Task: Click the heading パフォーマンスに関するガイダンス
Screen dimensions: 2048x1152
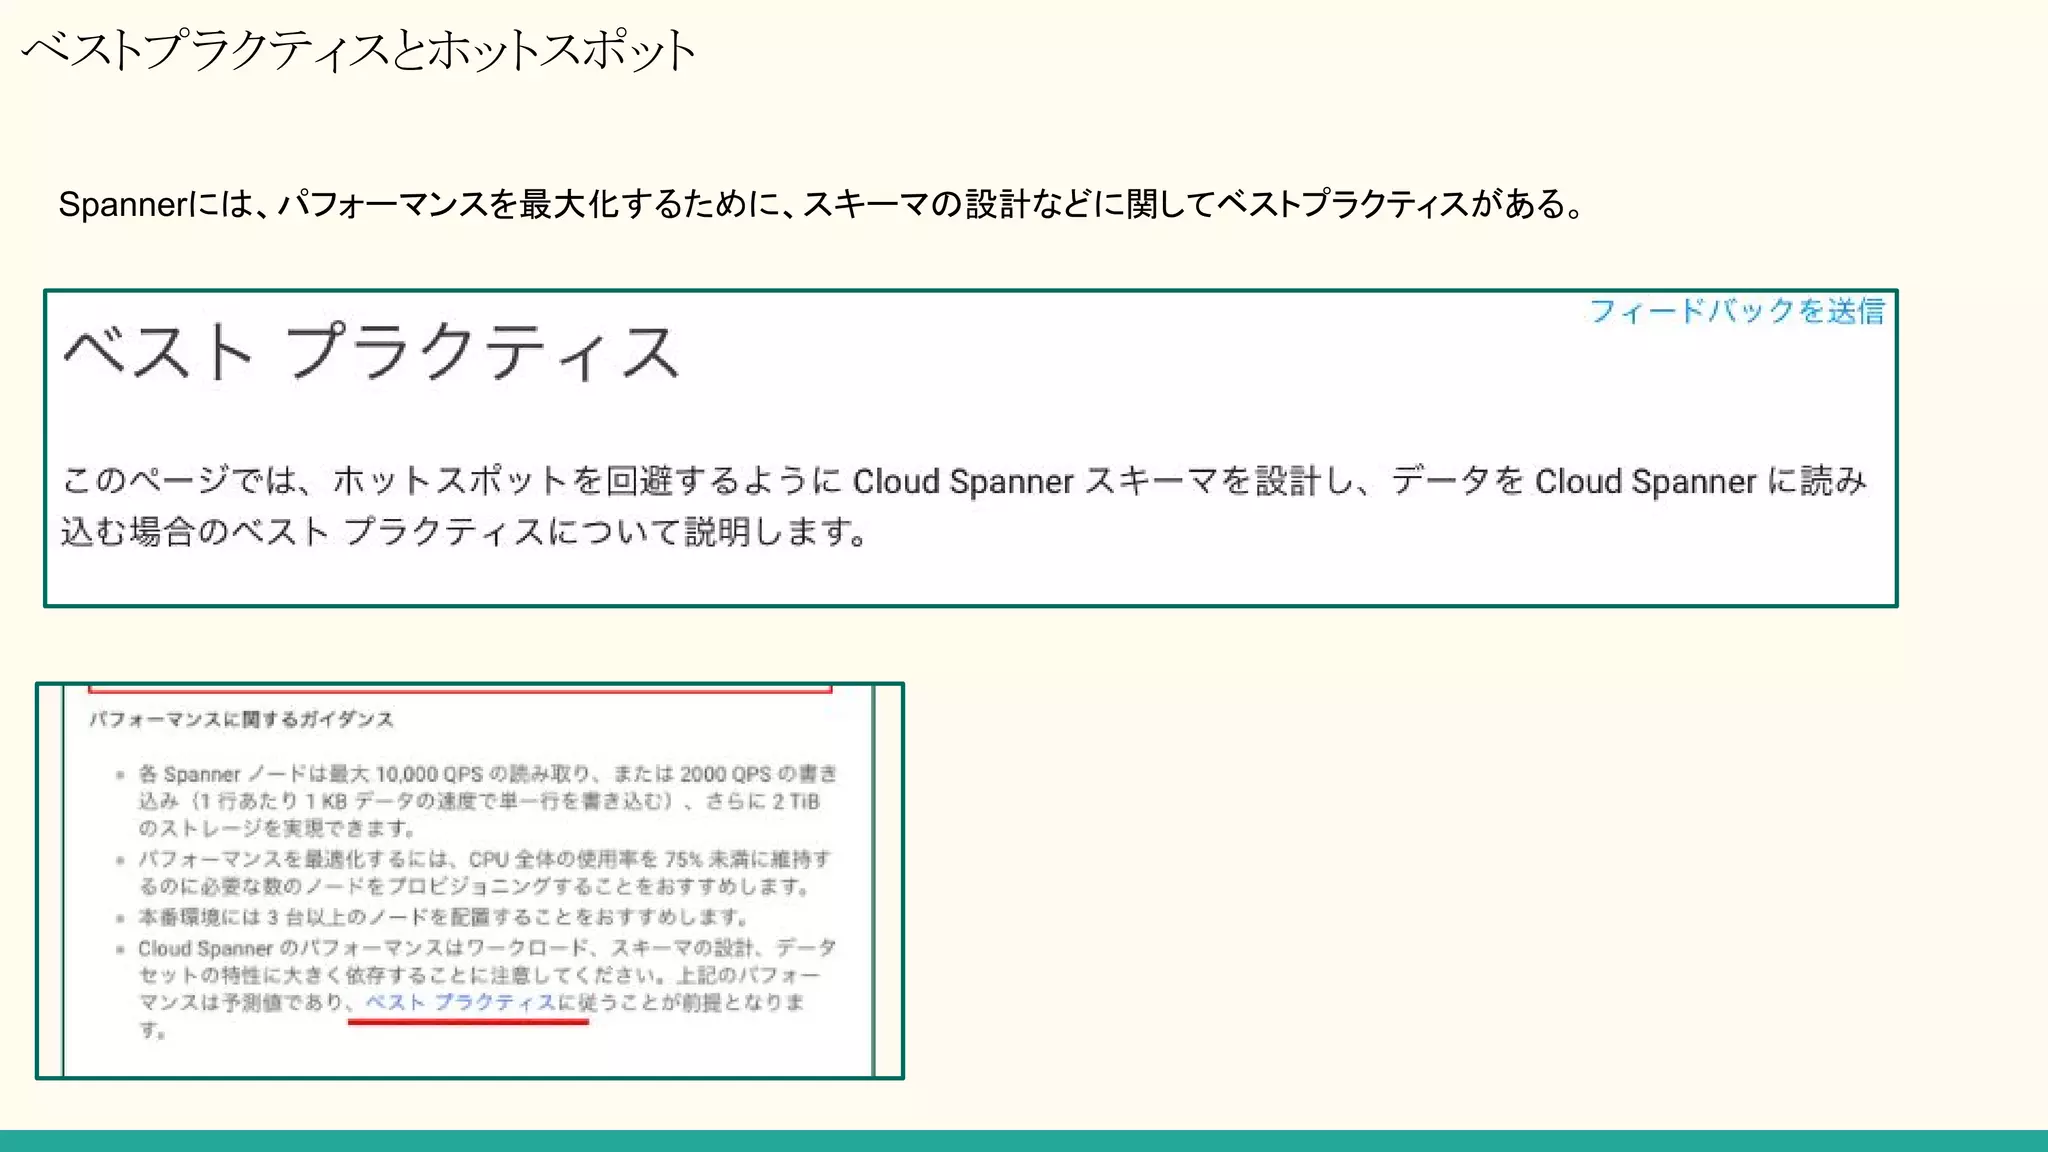Action: (x=241, y=719)
